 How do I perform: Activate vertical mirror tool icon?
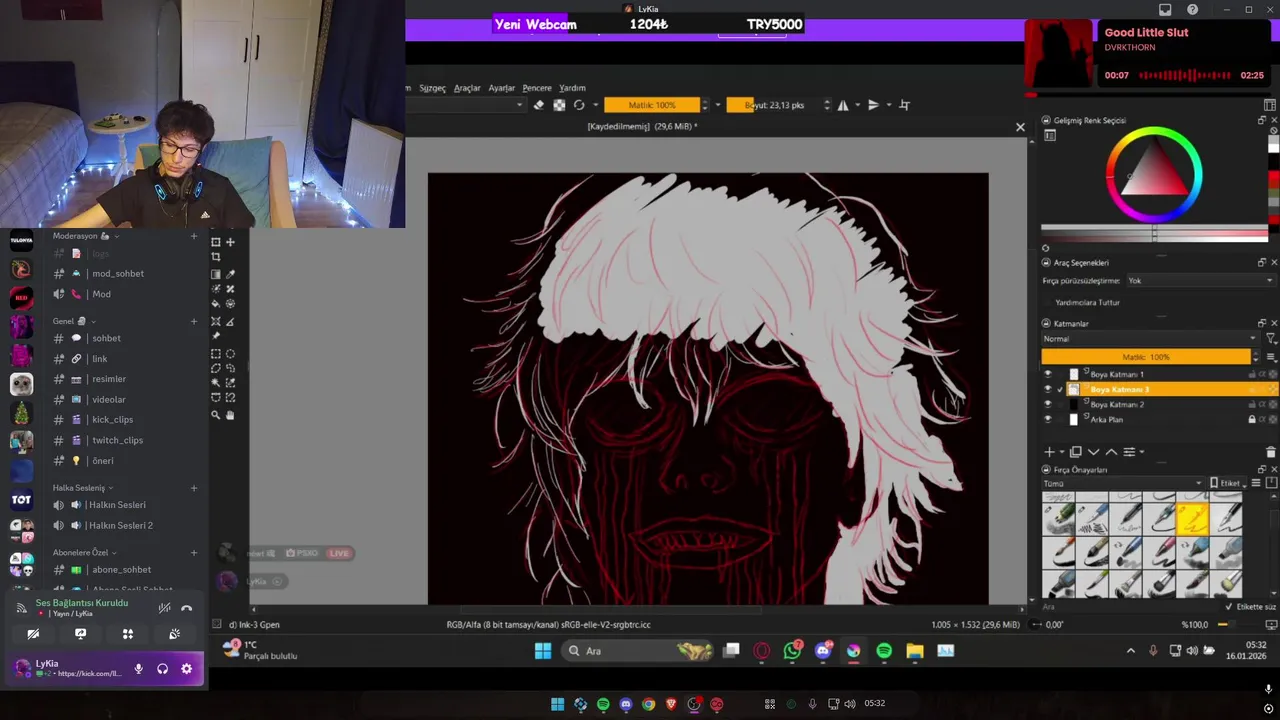[x=873, y=105]
